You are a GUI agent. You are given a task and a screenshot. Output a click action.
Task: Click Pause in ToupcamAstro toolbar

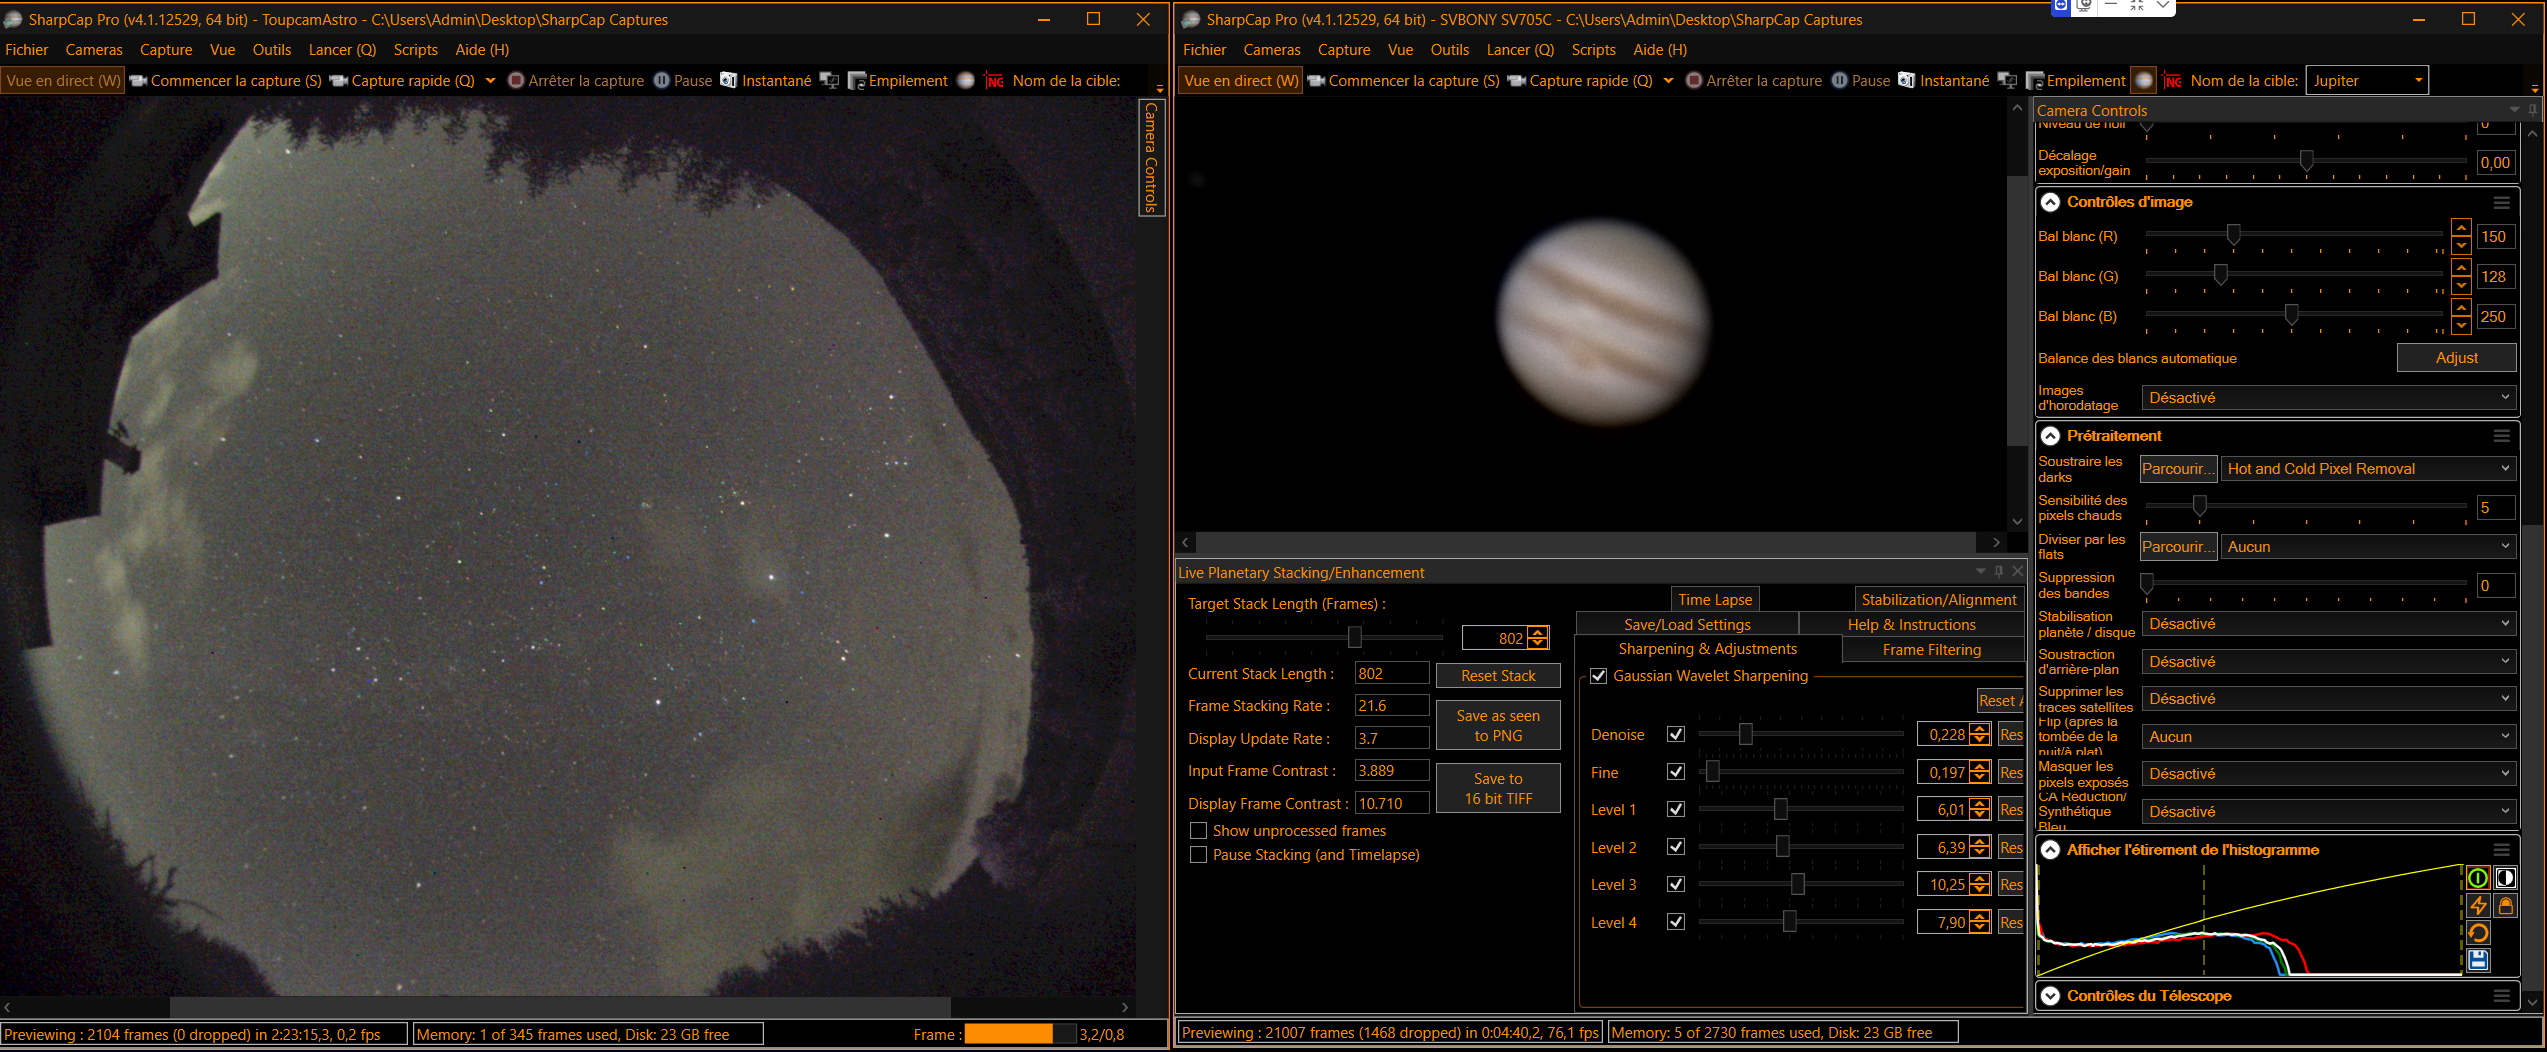pyautogui.click(x=682, y=80)
